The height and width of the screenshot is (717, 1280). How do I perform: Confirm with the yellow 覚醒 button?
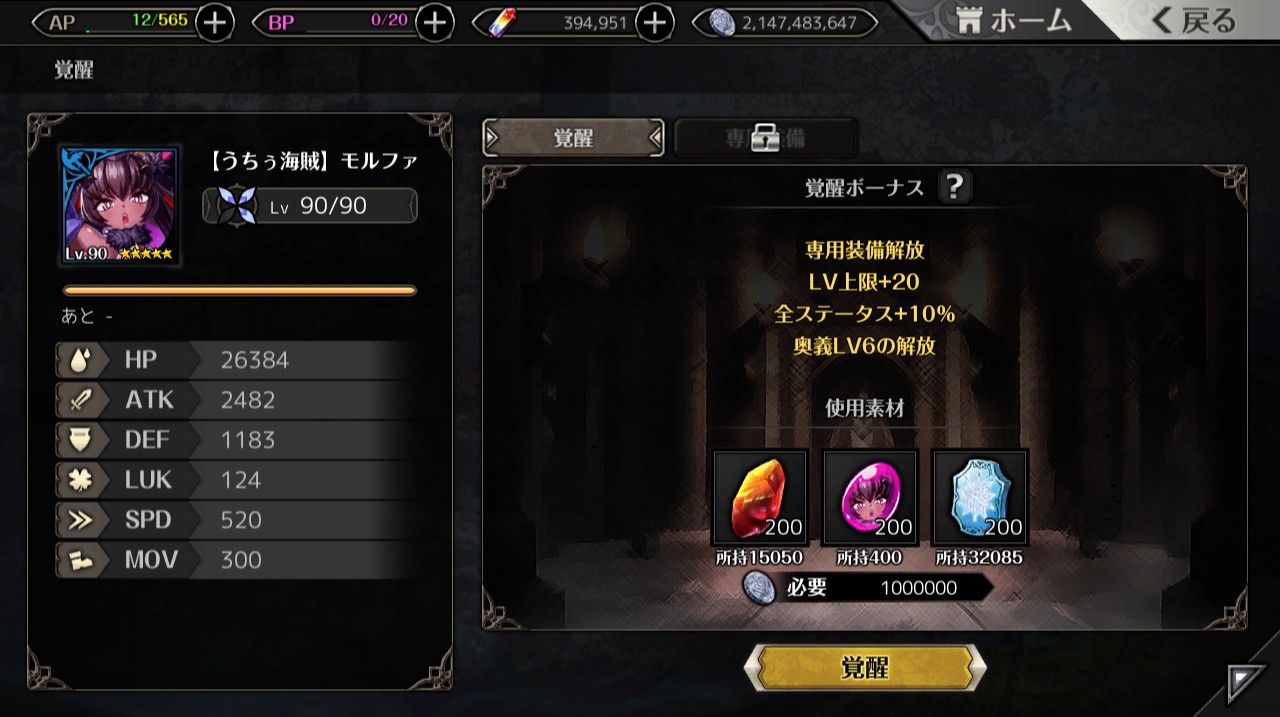pyautogui.click(x=865, y=668)
